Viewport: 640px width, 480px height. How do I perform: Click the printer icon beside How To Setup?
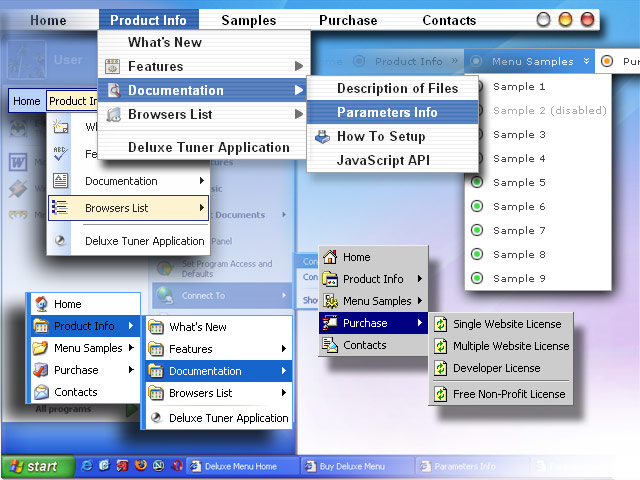322,137
